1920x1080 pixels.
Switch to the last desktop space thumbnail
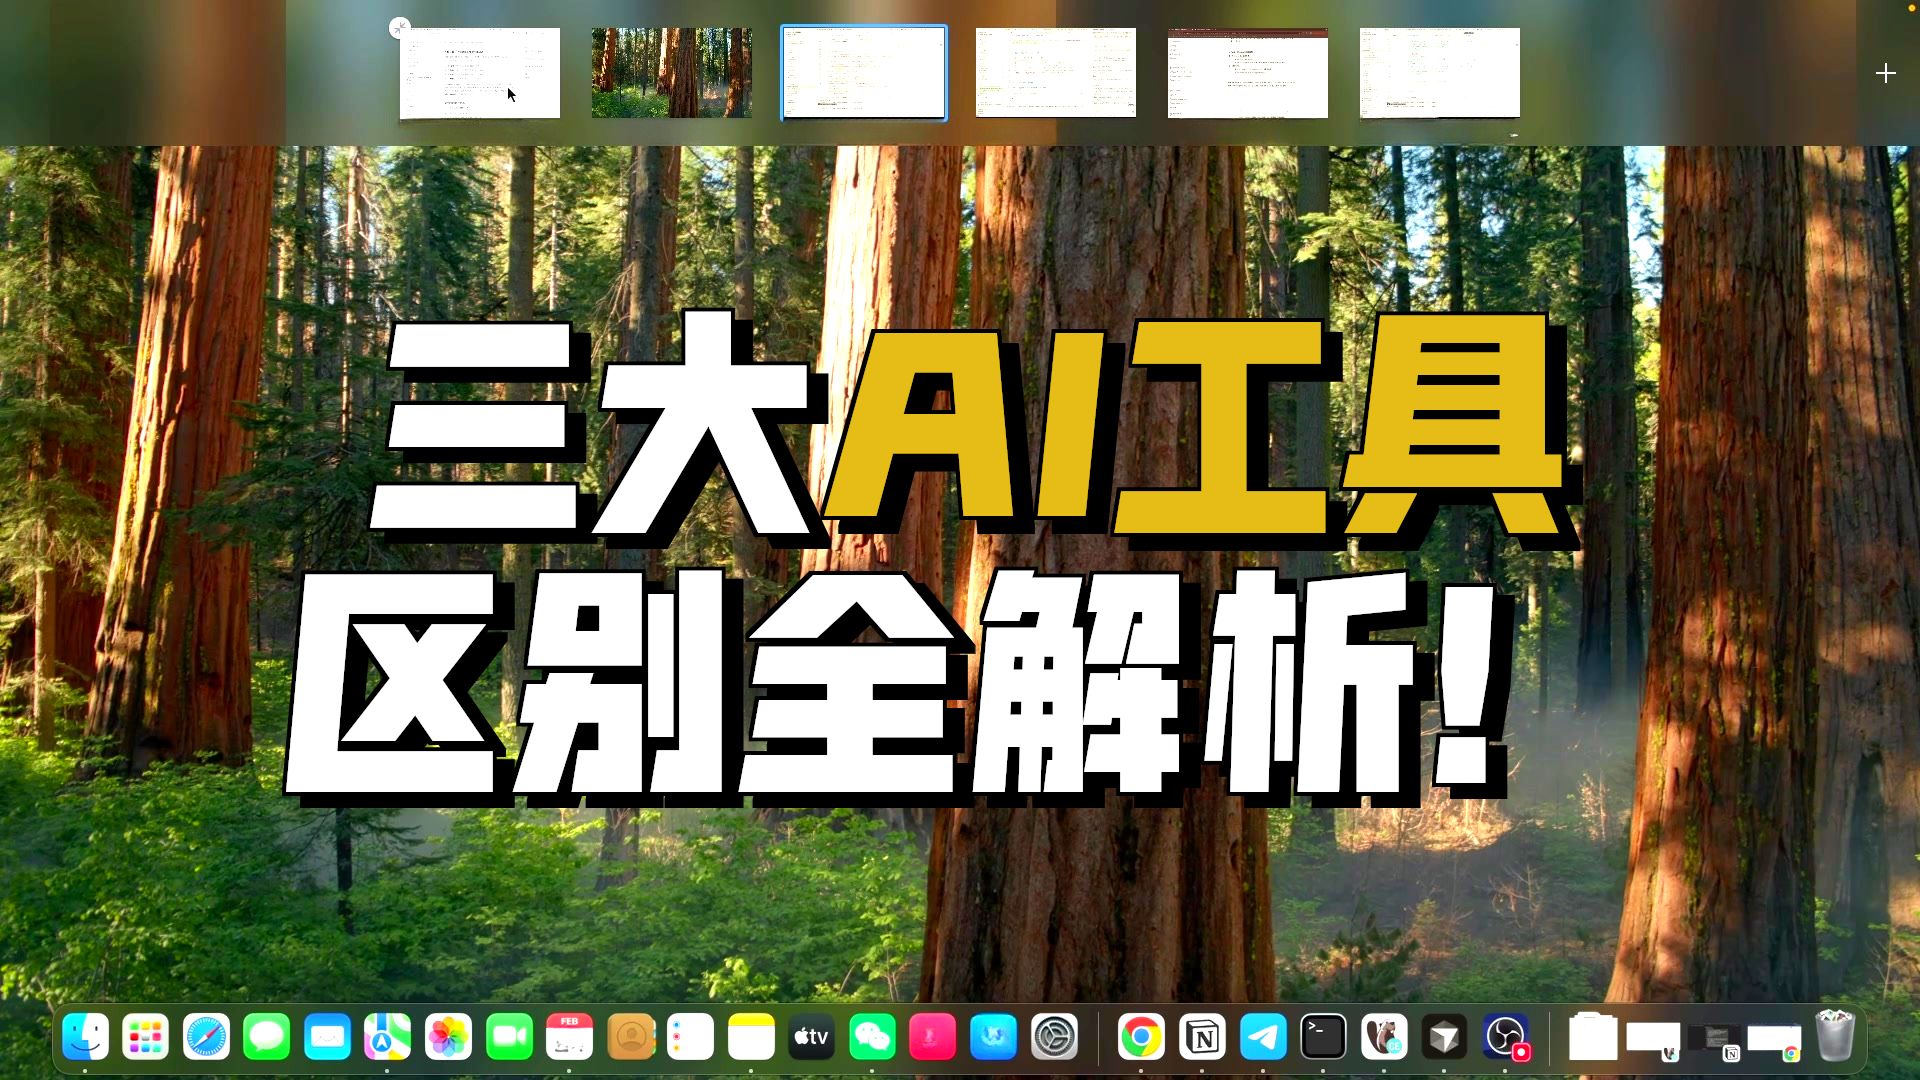[x=1439, y=73]
